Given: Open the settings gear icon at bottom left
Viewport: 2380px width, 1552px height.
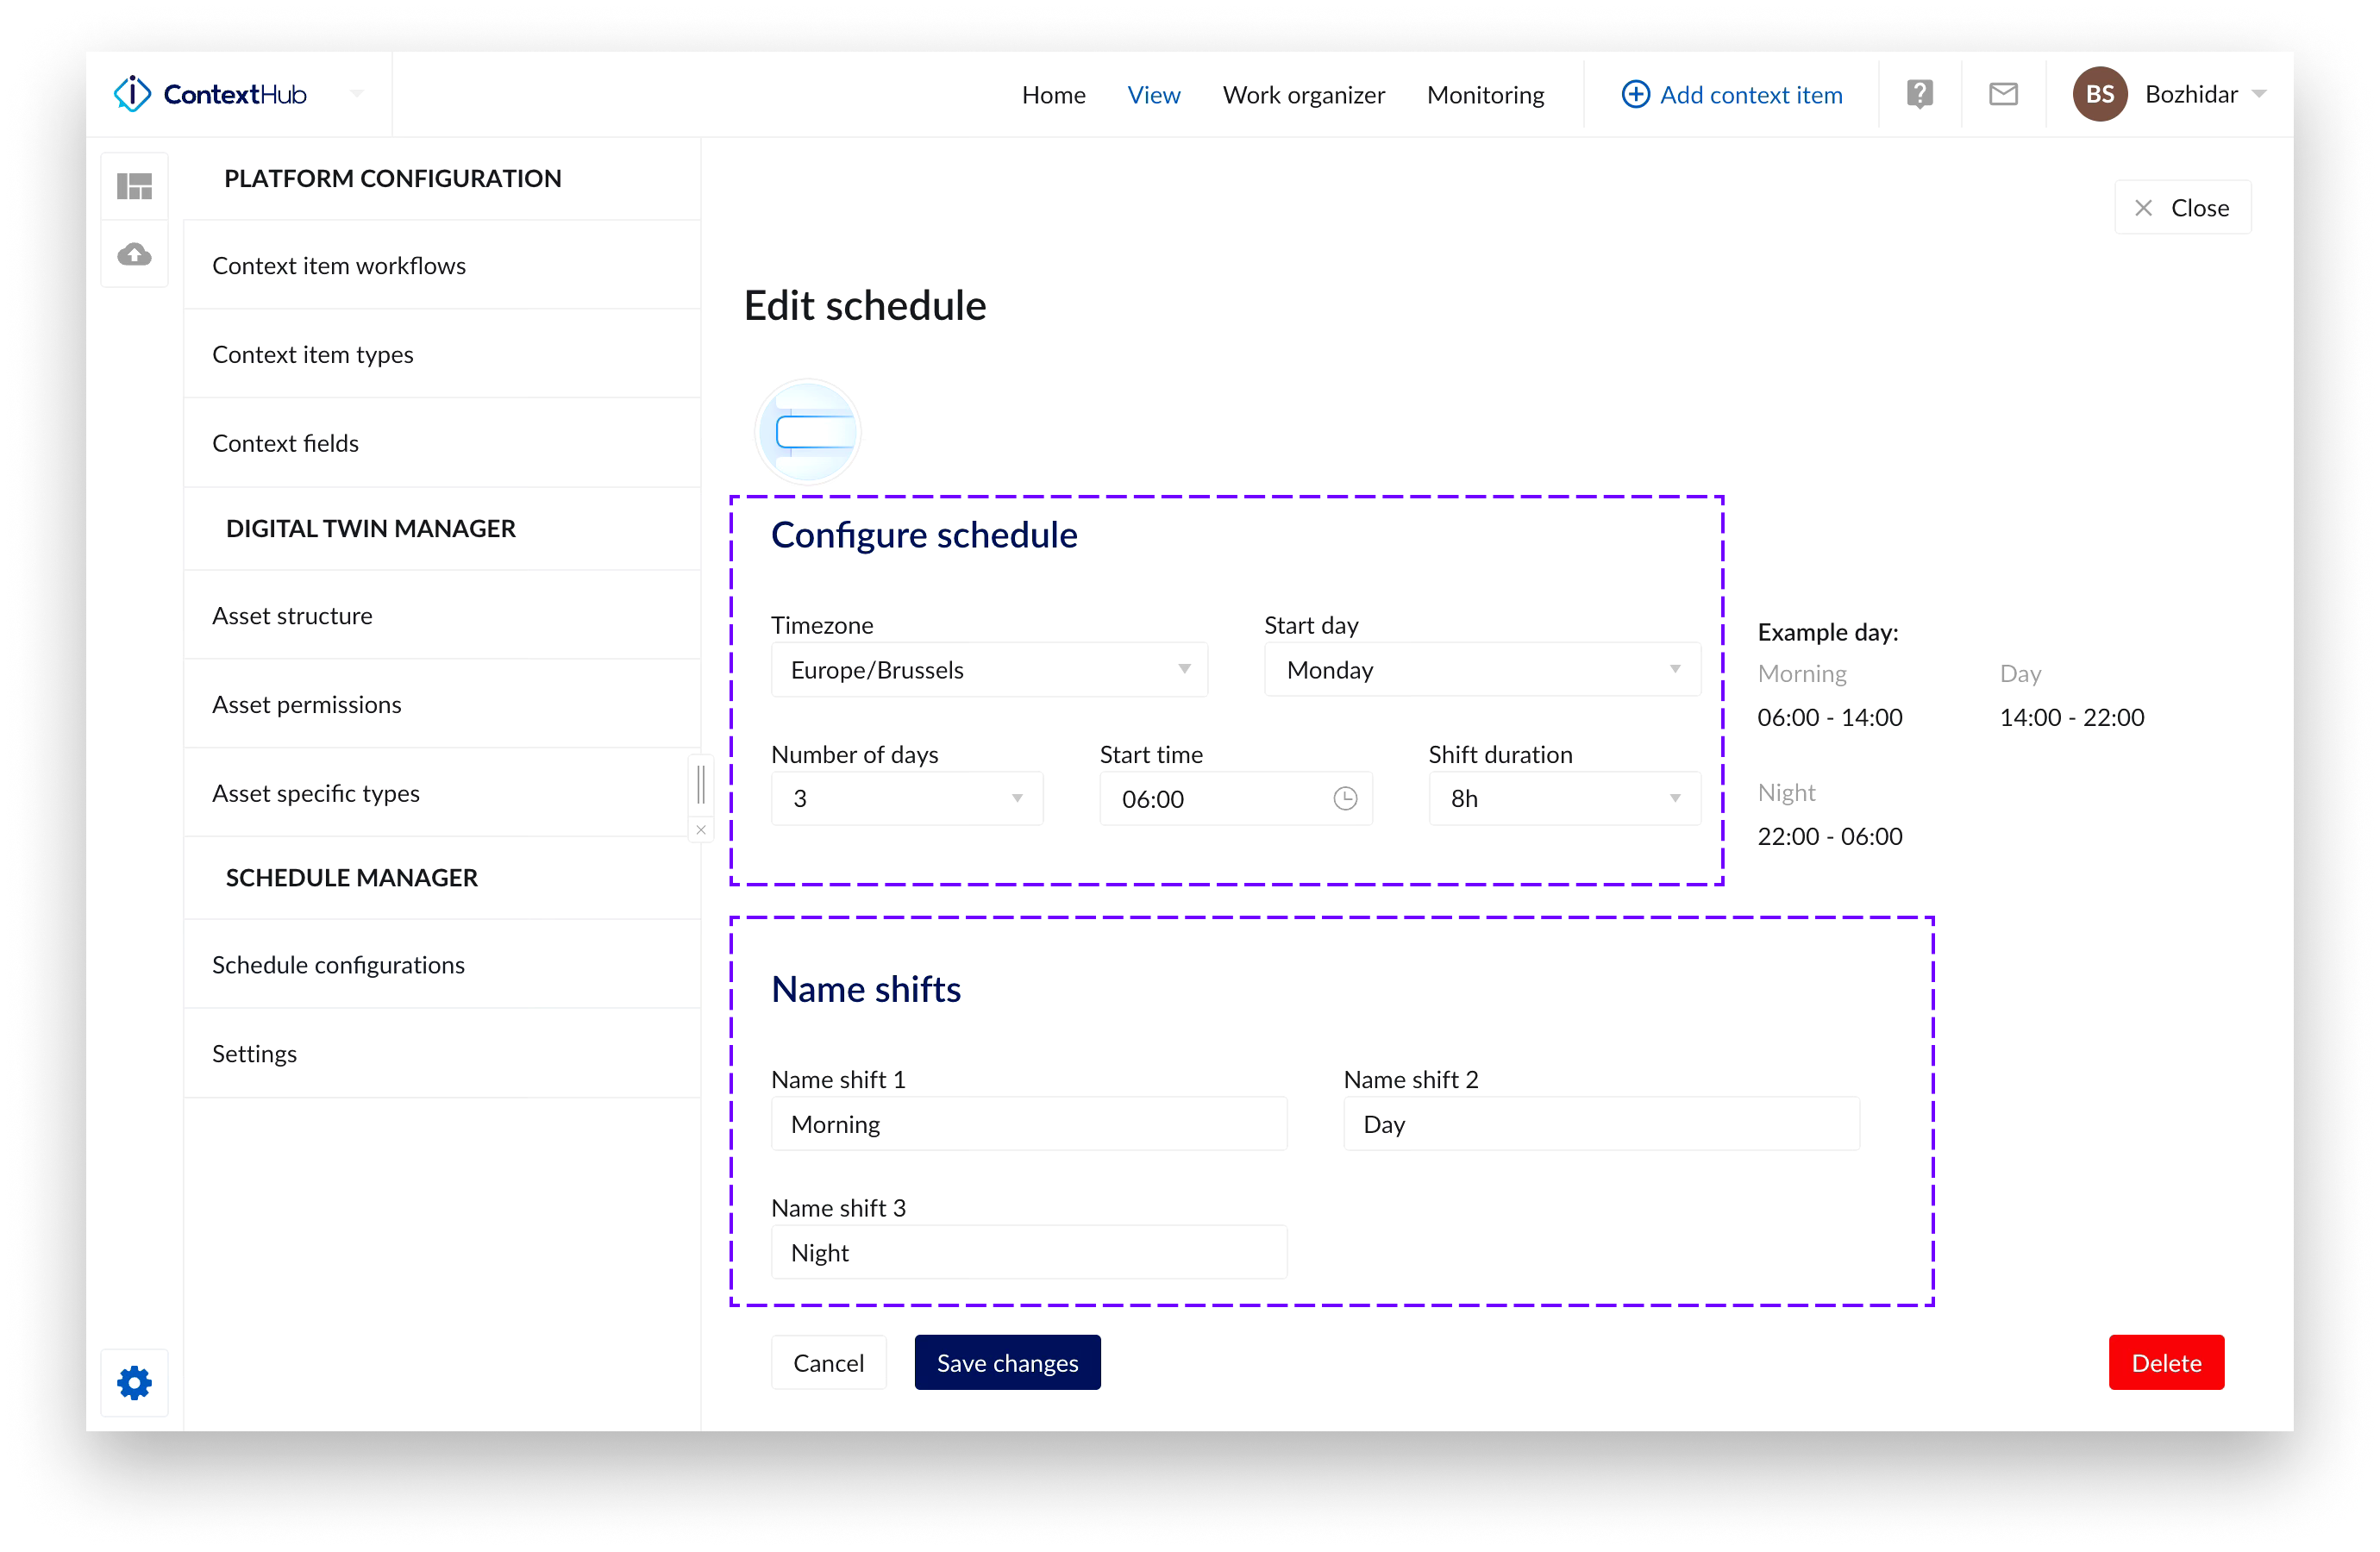Looking at the screenshot, I should point(134,1382).
